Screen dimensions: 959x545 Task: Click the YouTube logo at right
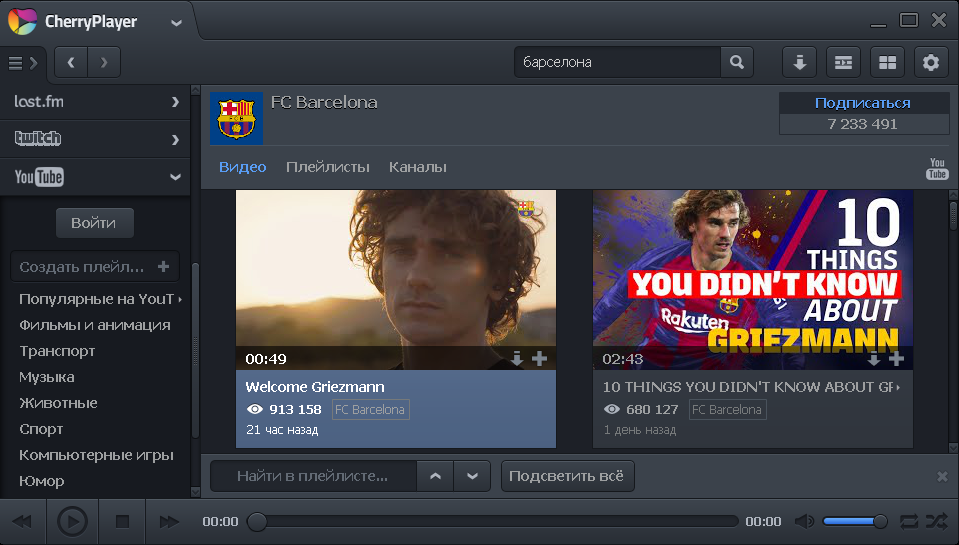[x=937, y=169]
